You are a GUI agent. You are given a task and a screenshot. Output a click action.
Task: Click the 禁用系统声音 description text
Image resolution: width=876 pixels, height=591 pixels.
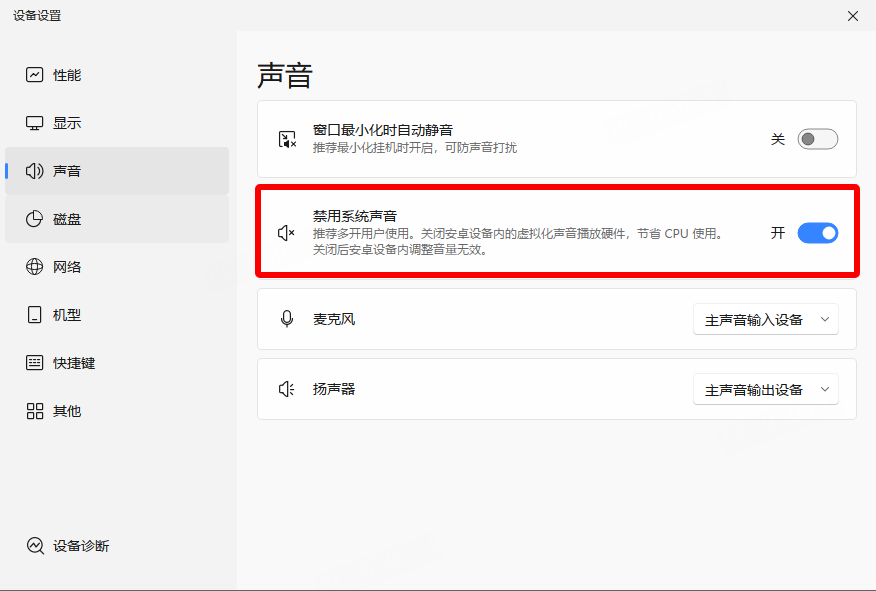516,241
